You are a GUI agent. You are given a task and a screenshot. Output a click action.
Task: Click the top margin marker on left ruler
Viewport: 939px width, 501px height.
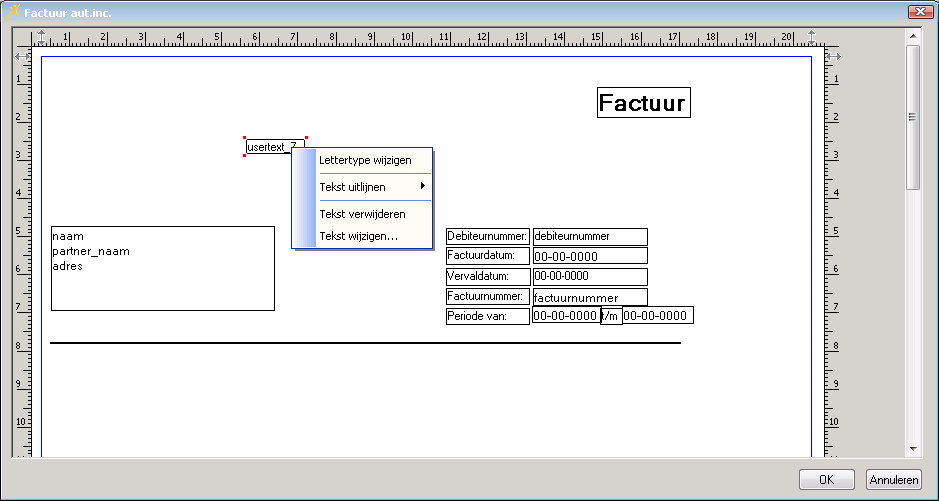click(22, 58)
